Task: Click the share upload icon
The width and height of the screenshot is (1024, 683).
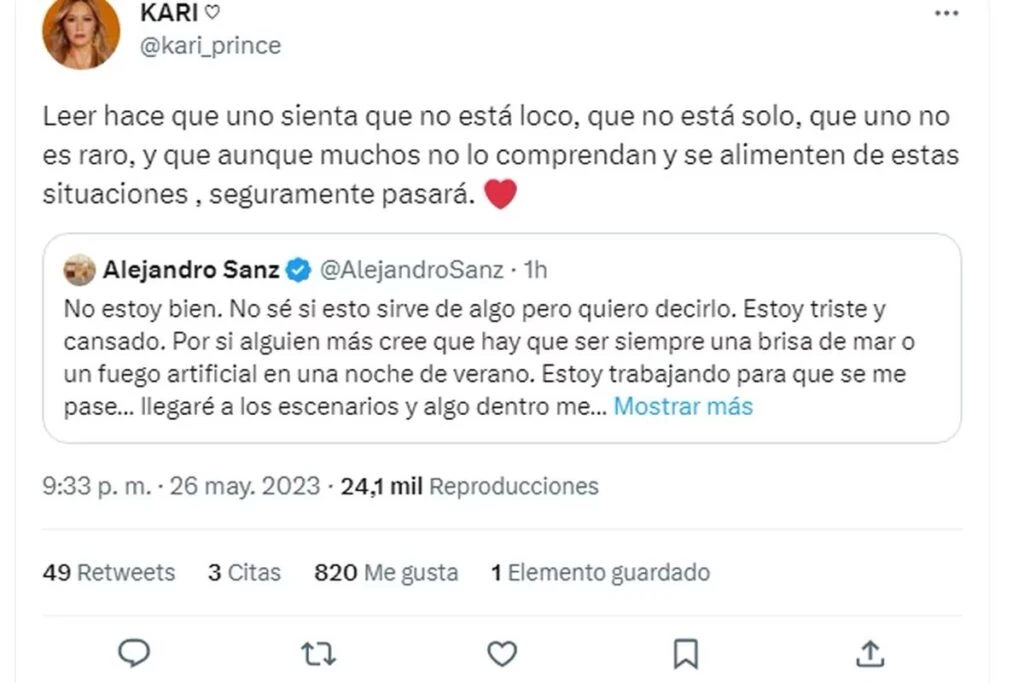Action: point(871,654)
